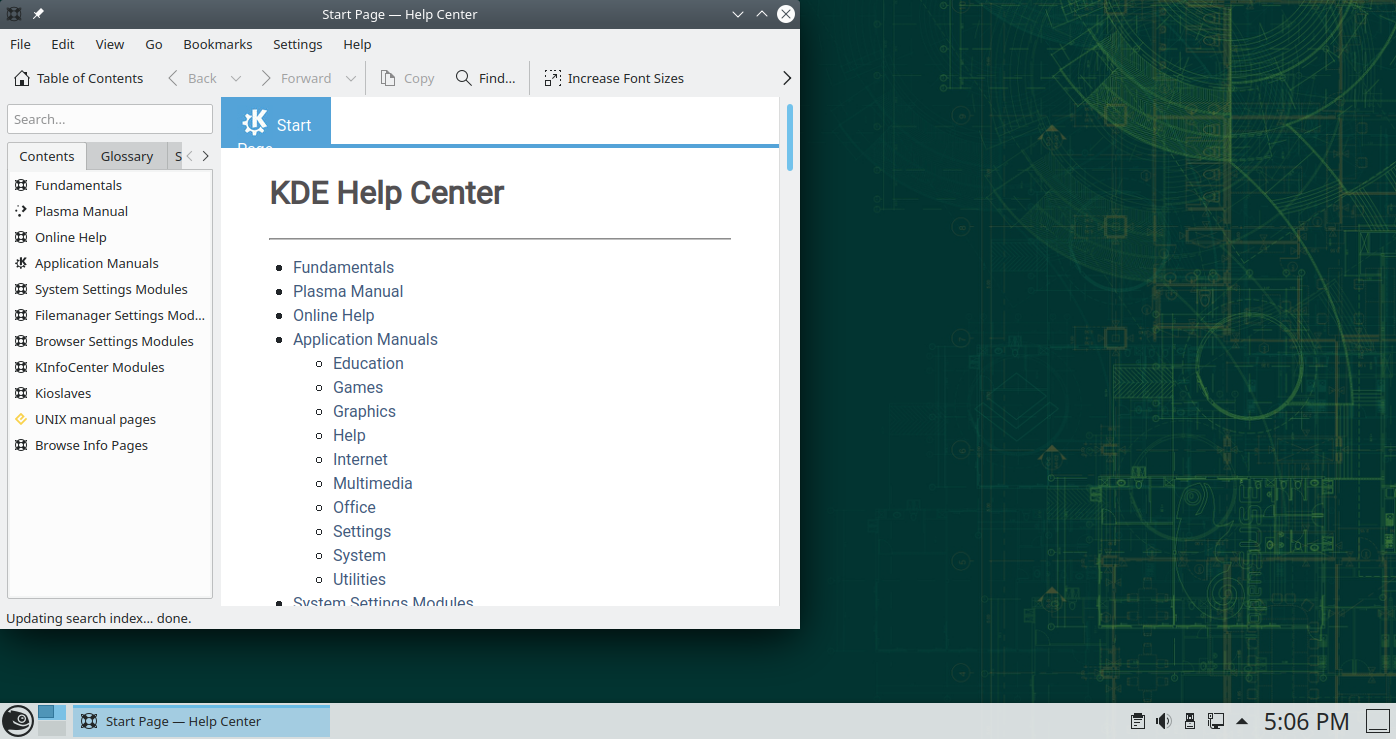The image size is (1396, 739).
Task: Switch to the Glossary tab
Action: 127,156
